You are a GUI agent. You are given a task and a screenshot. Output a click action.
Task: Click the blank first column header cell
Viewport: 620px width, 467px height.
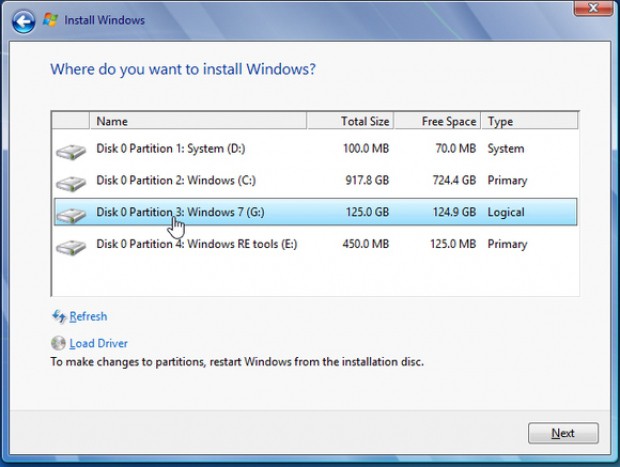pyautogui.click(x=71, y=121)
